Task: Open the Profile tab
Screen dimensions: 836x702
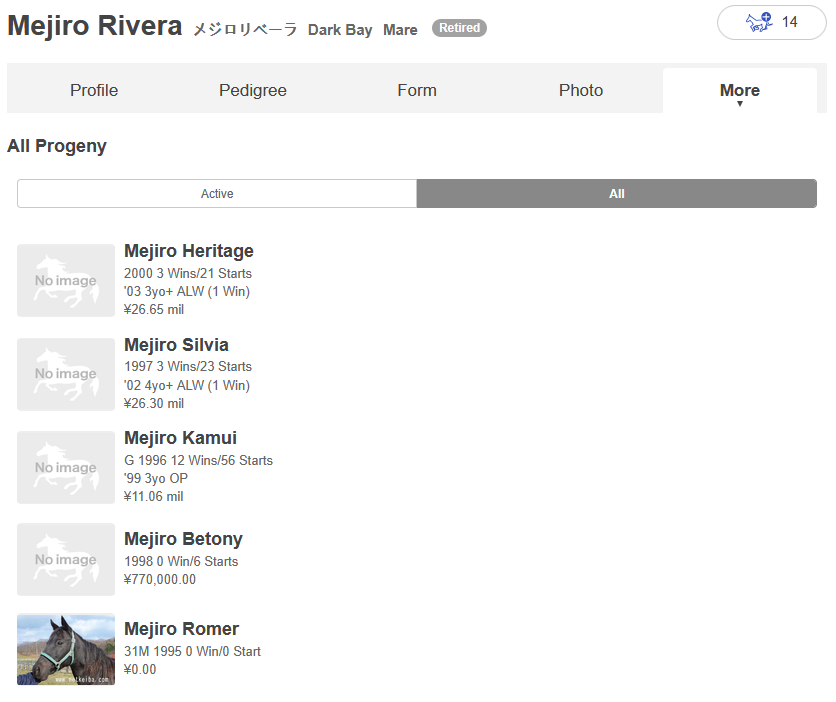Action: (94, 90)
